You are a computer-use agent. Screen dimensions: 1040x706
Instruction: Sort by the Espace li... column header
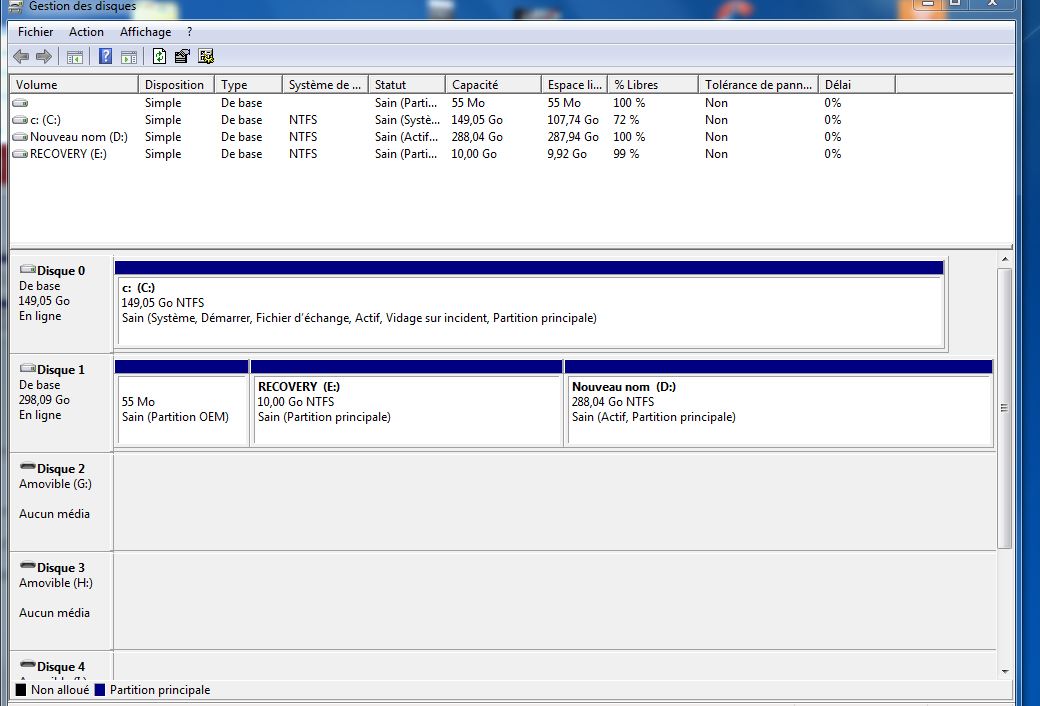pos(574,85)
